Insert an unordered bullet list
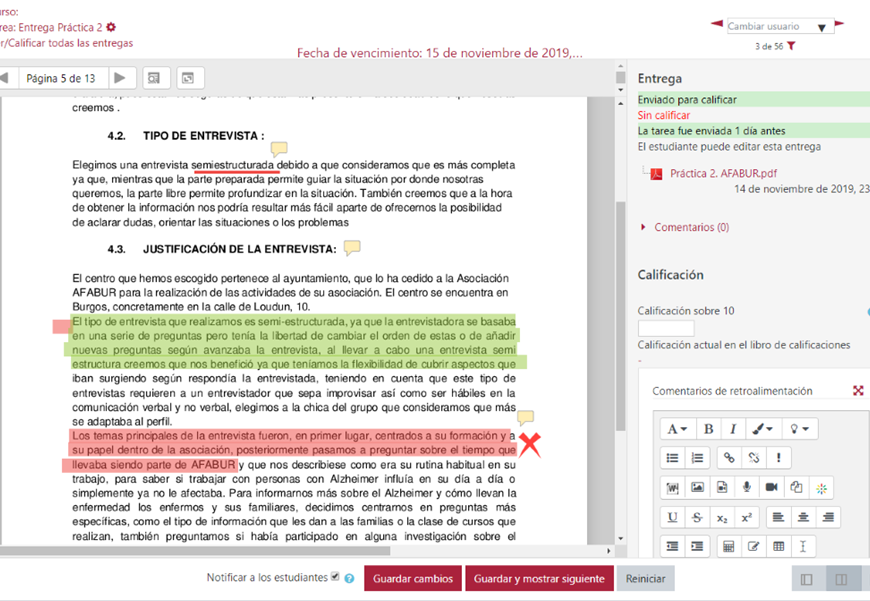 coord(672,458)
